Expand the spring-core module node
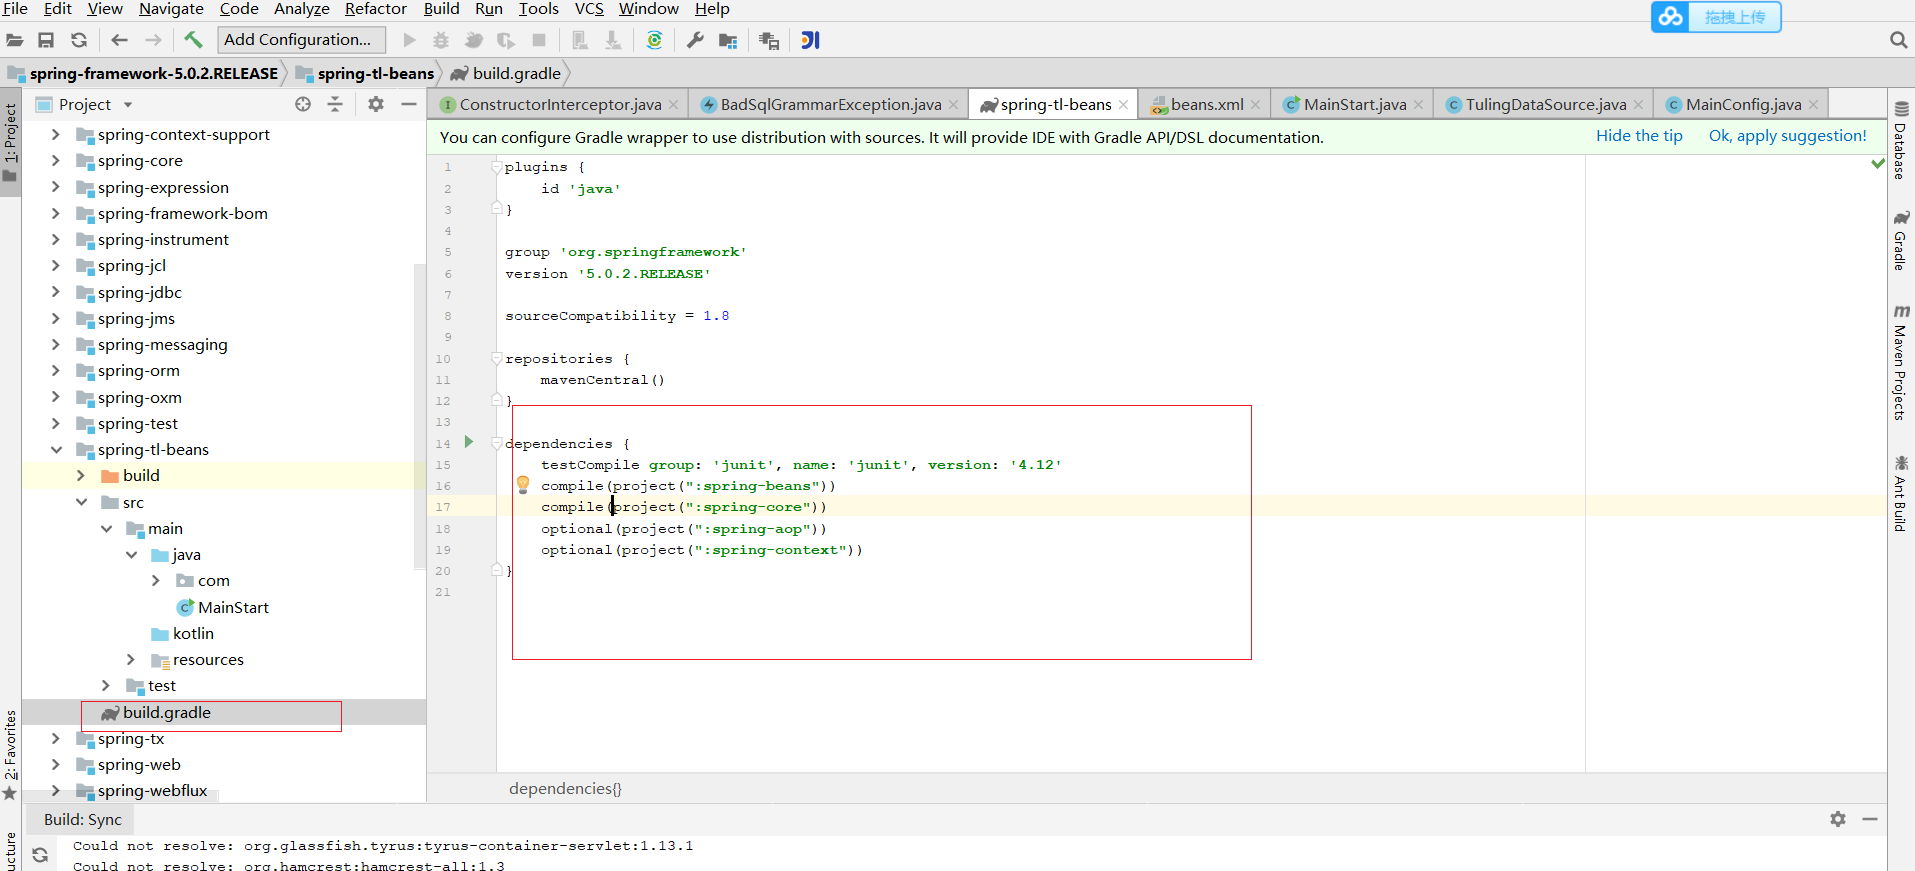Image resolution: width=1915 pixels, height=871 pixels. (x=56, y=160)
